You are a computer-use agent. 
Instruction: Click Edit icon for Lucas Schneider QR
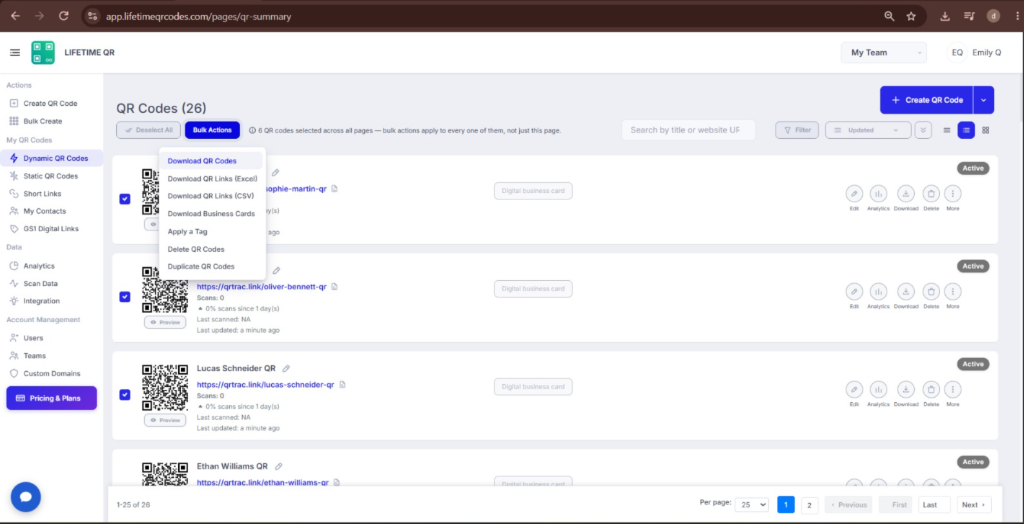854,389
